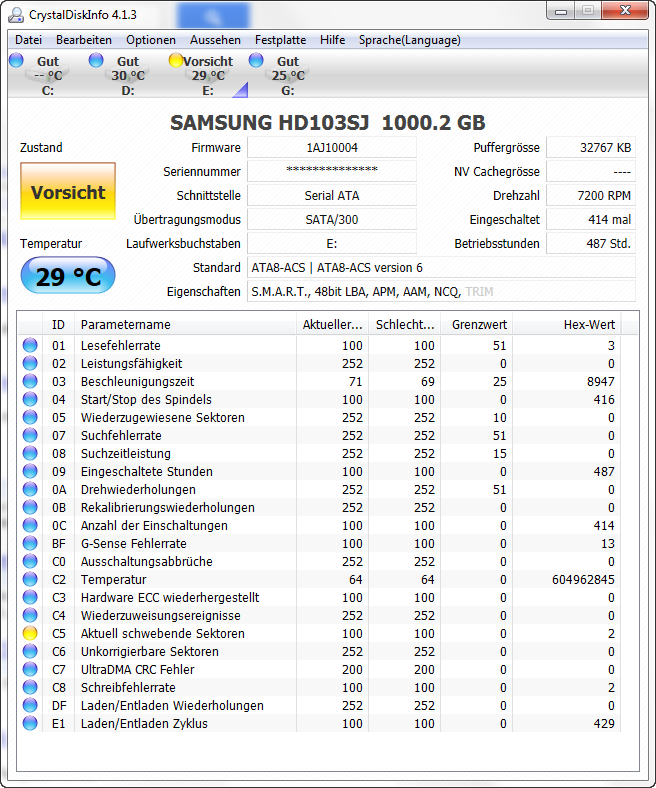Click status icon of Eingeschaltete Stunden
656x788 pixels.
click(30, 471)
